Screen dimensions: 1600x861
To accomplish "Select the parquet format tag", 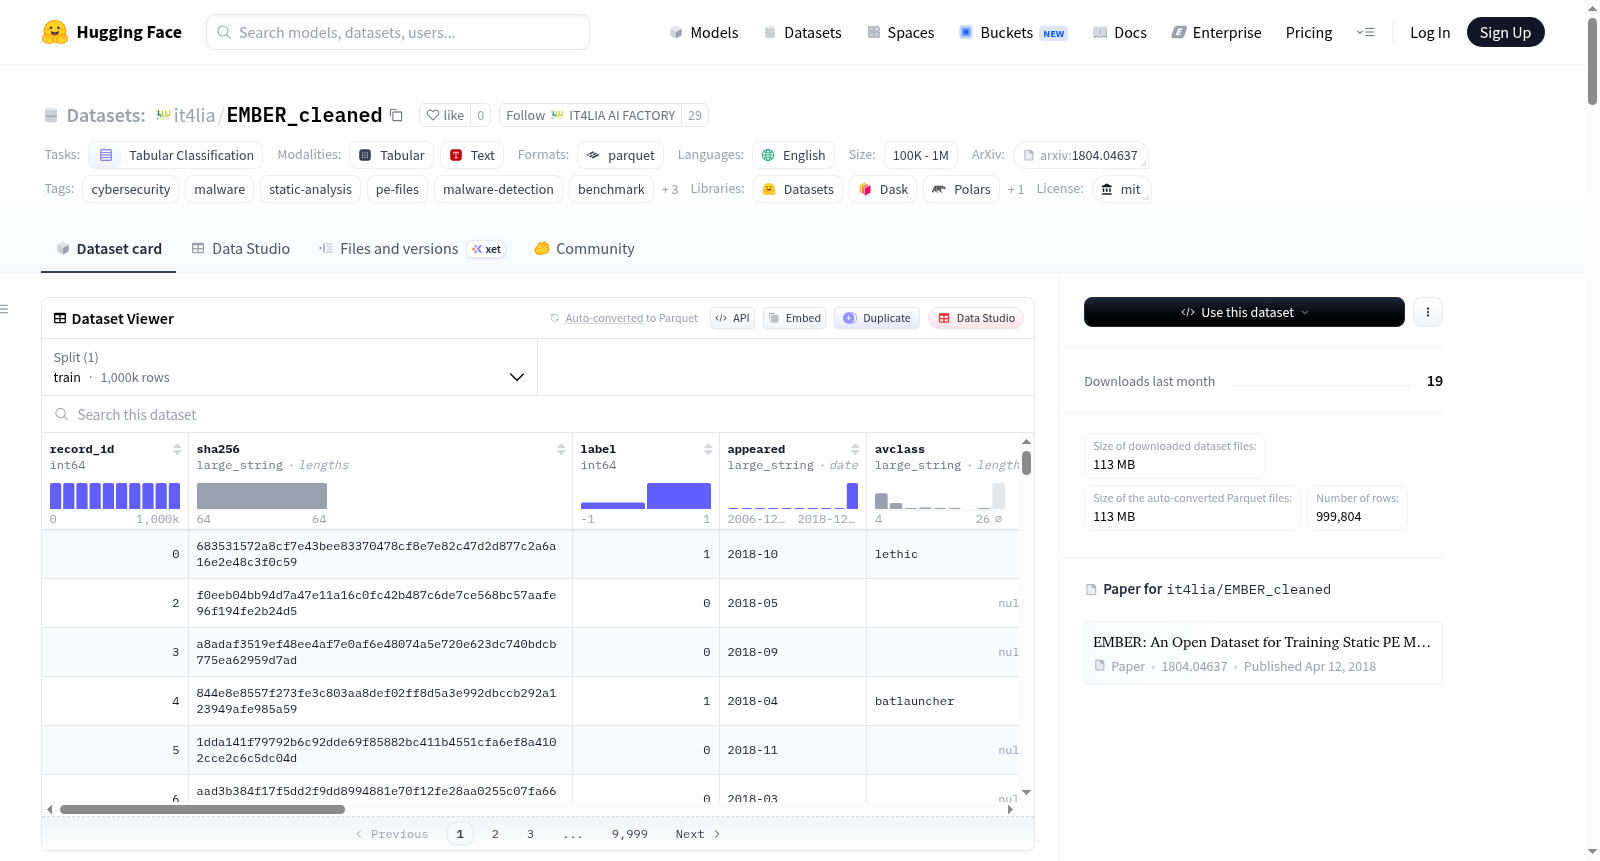I will [621, 155].
